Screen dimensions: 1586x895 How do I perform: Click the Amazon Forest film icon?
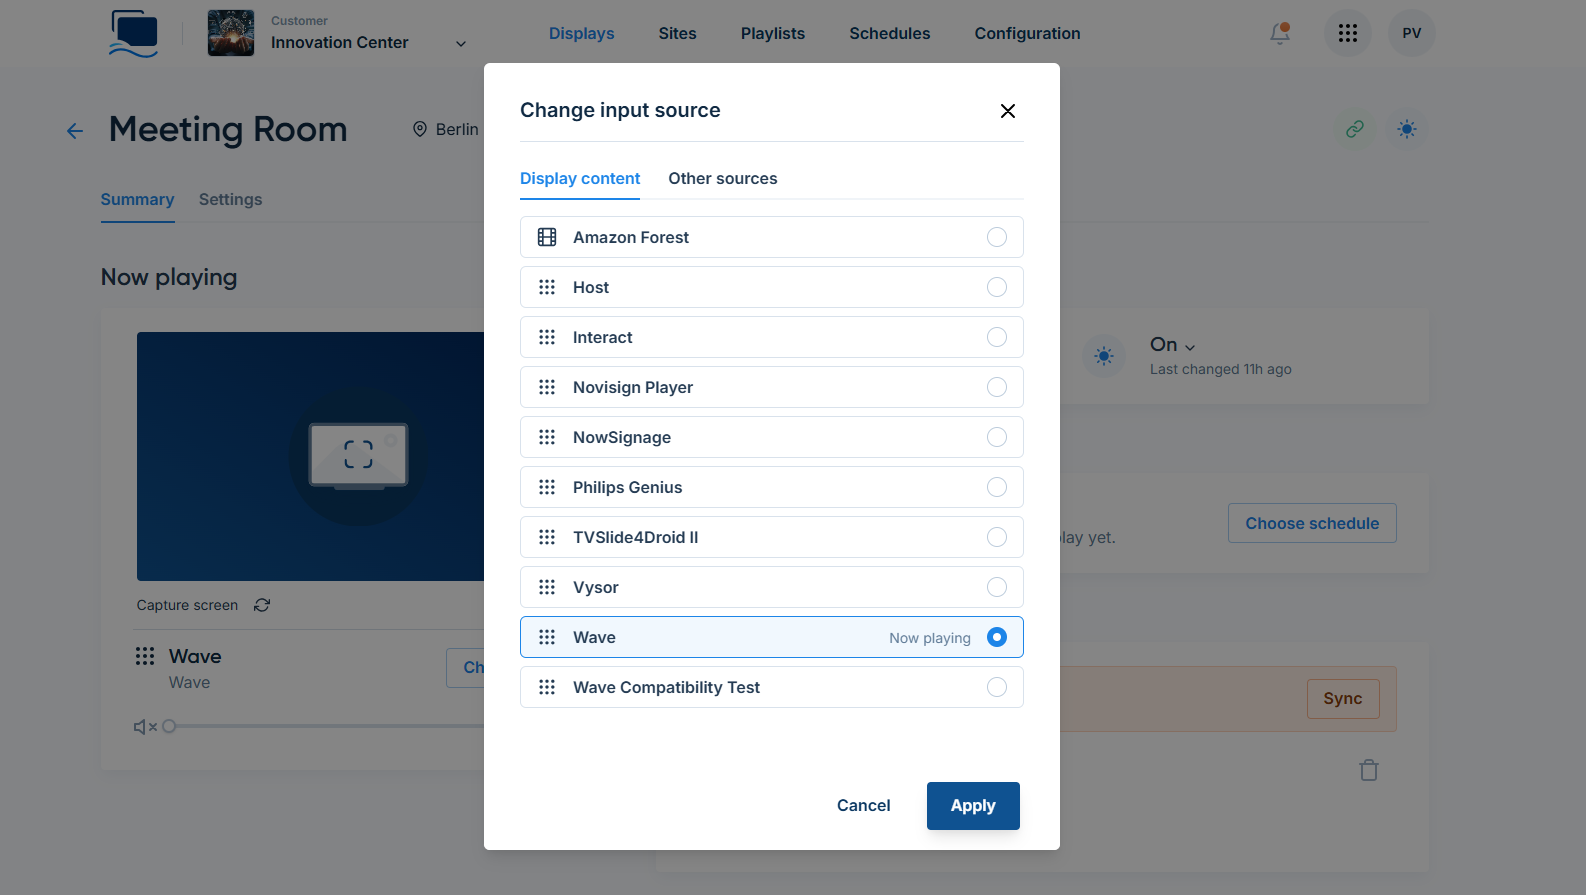[x=547, y=237]
